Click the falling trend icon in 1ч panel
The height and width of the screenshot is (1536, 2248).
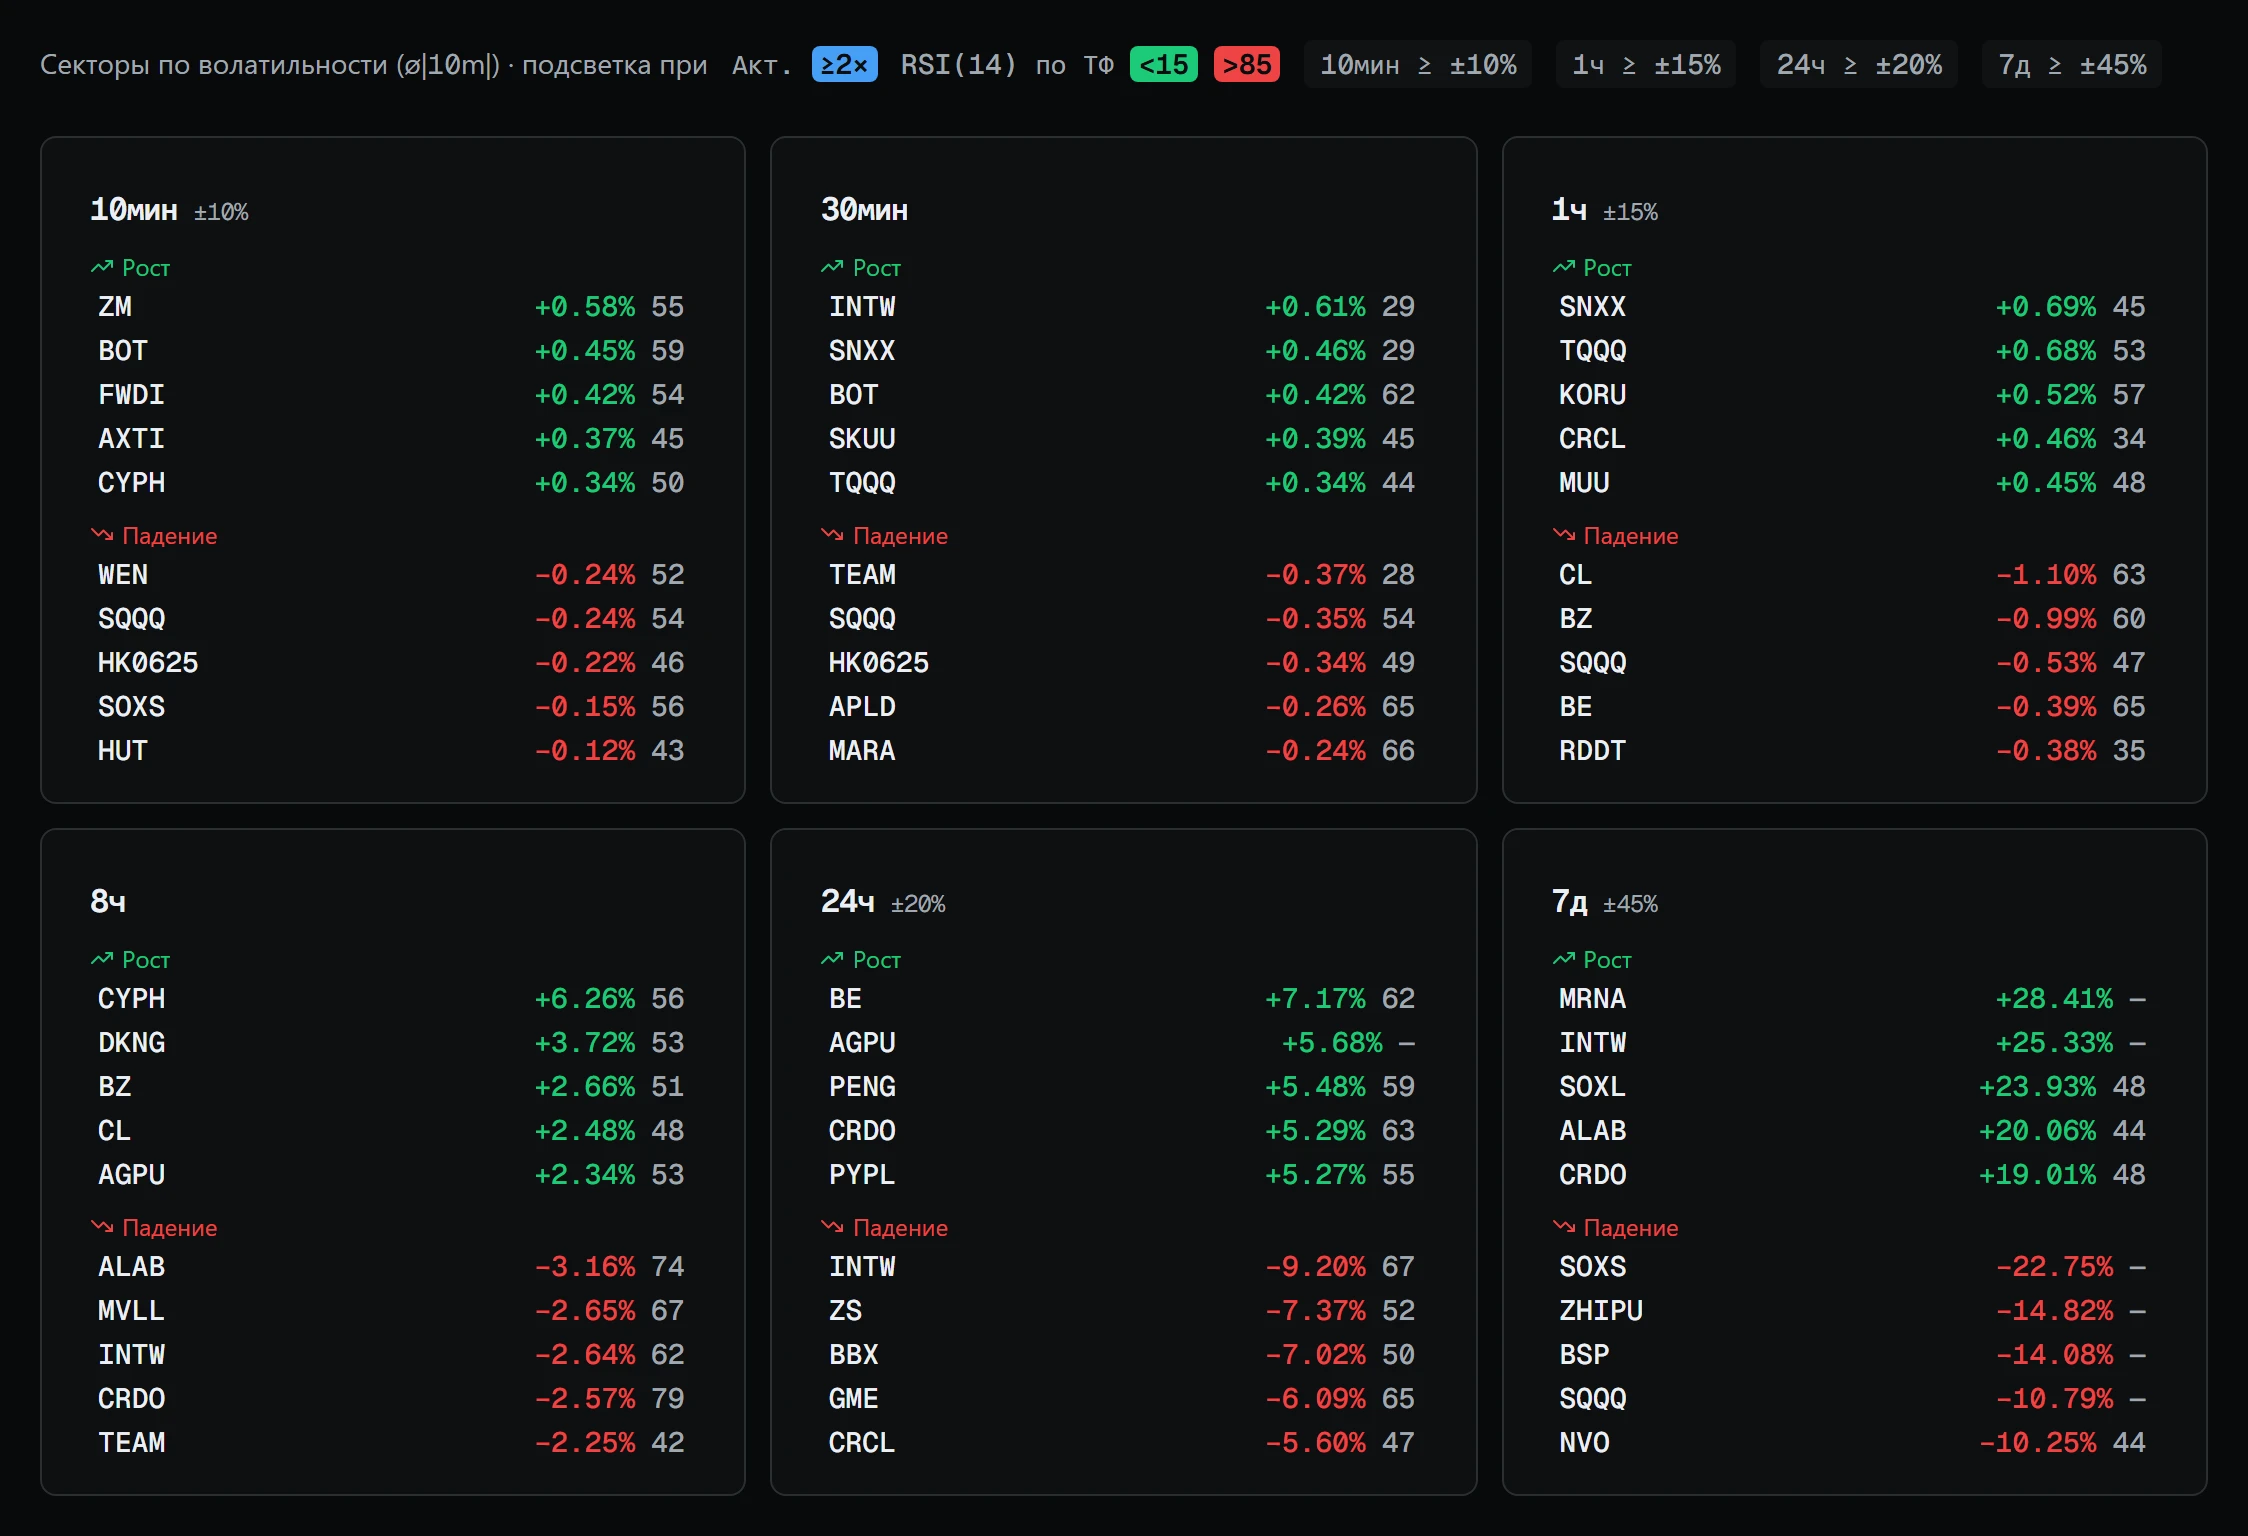[1564, 535]
